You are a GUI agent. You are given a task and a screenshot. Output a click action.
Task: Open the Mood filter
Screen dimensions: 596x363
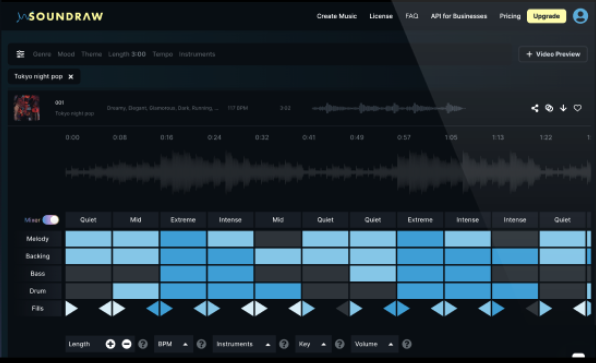pyautogui.click(x=66, y=54)
